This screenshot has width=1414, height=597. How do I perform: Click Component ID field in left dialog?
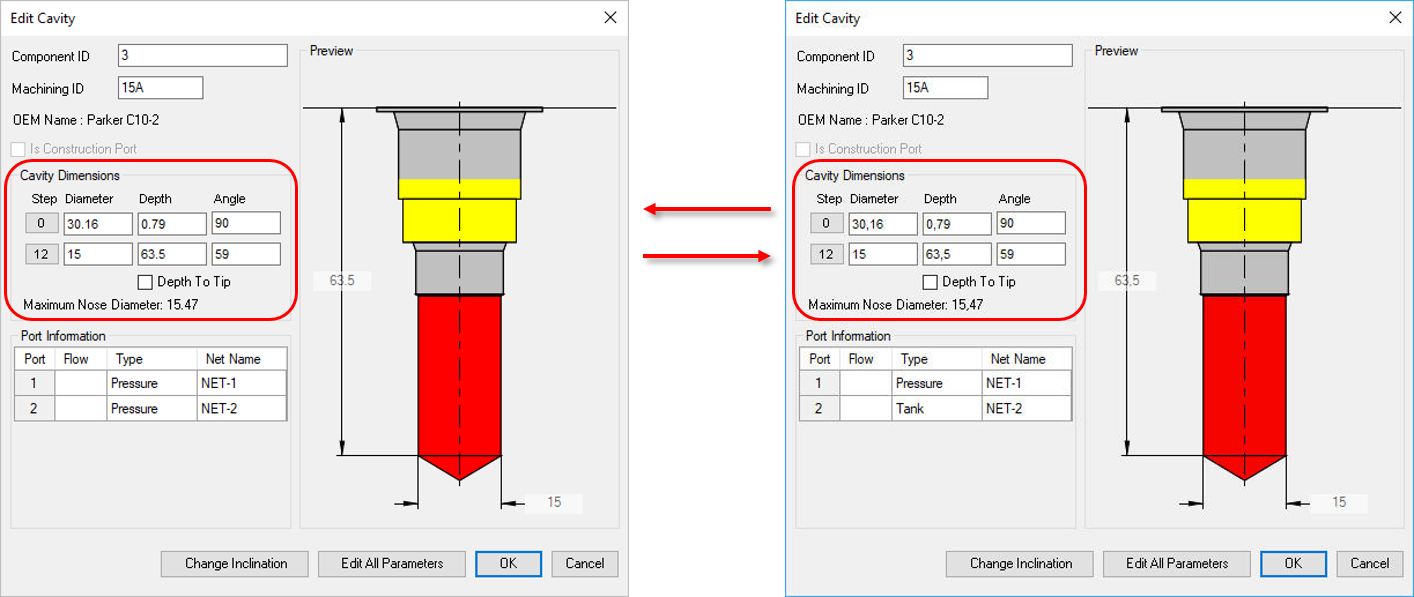pyautogui.click(x=203, y=56)
